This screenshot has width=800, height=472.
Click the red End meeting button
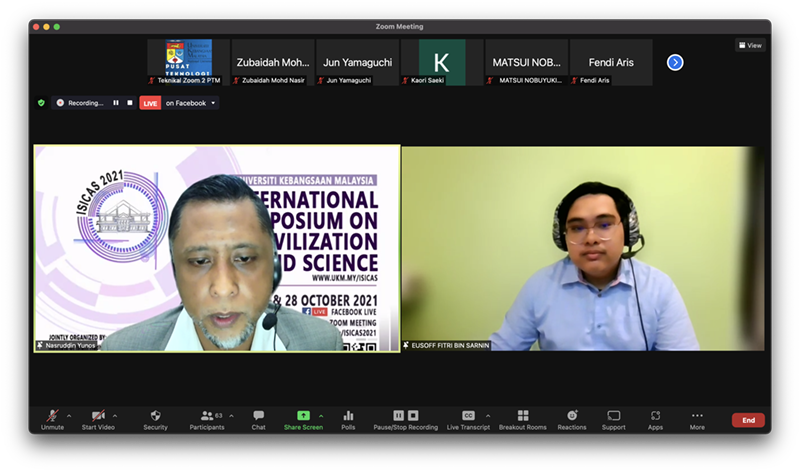point(748,420)
